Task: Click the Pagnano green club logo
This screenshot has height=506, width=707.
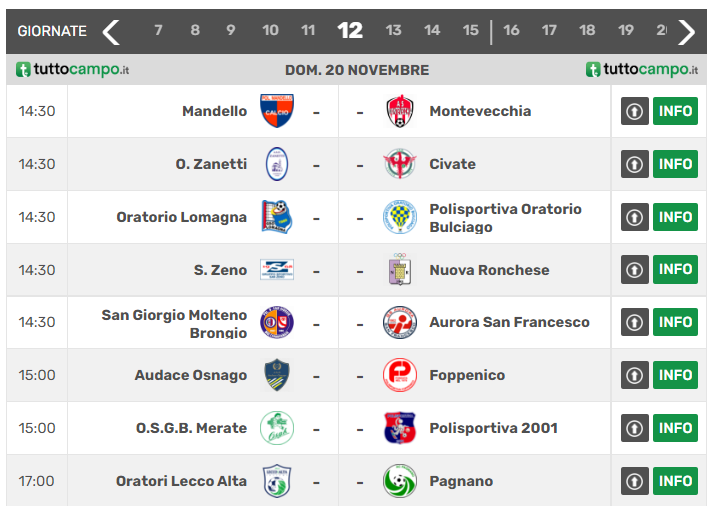Action: pyautogui.click(x=400, y=481)
